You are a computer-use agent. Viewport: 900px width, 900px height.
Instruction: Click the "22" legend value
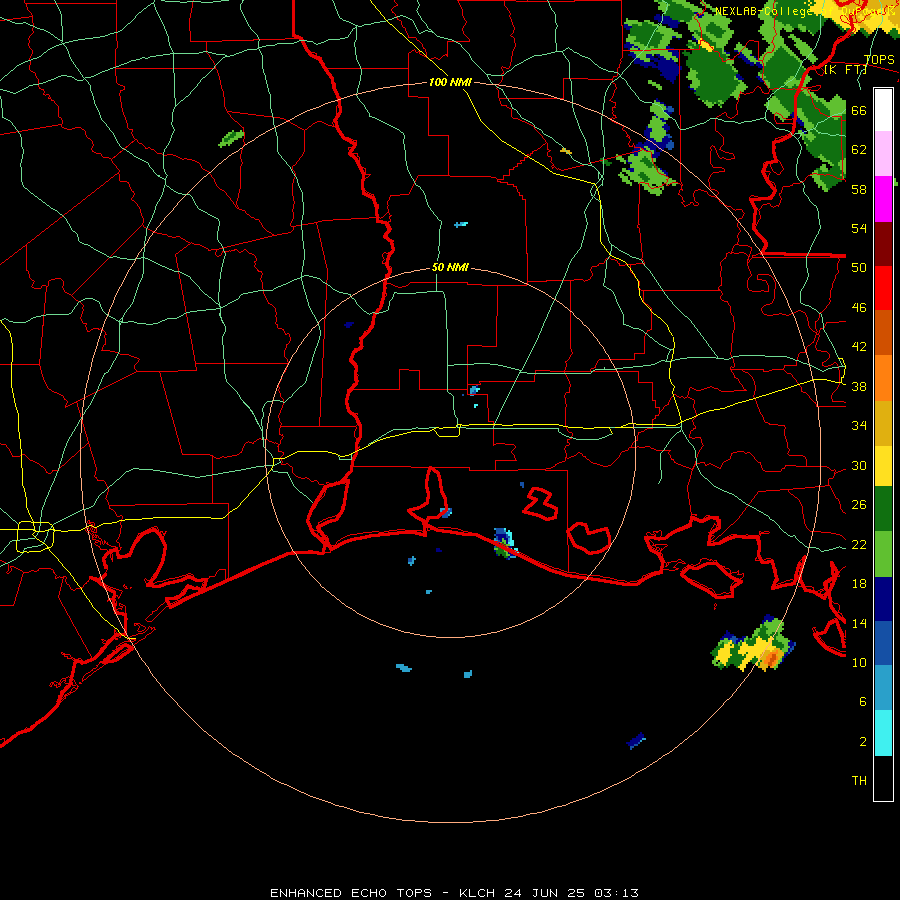coord(859,544)
